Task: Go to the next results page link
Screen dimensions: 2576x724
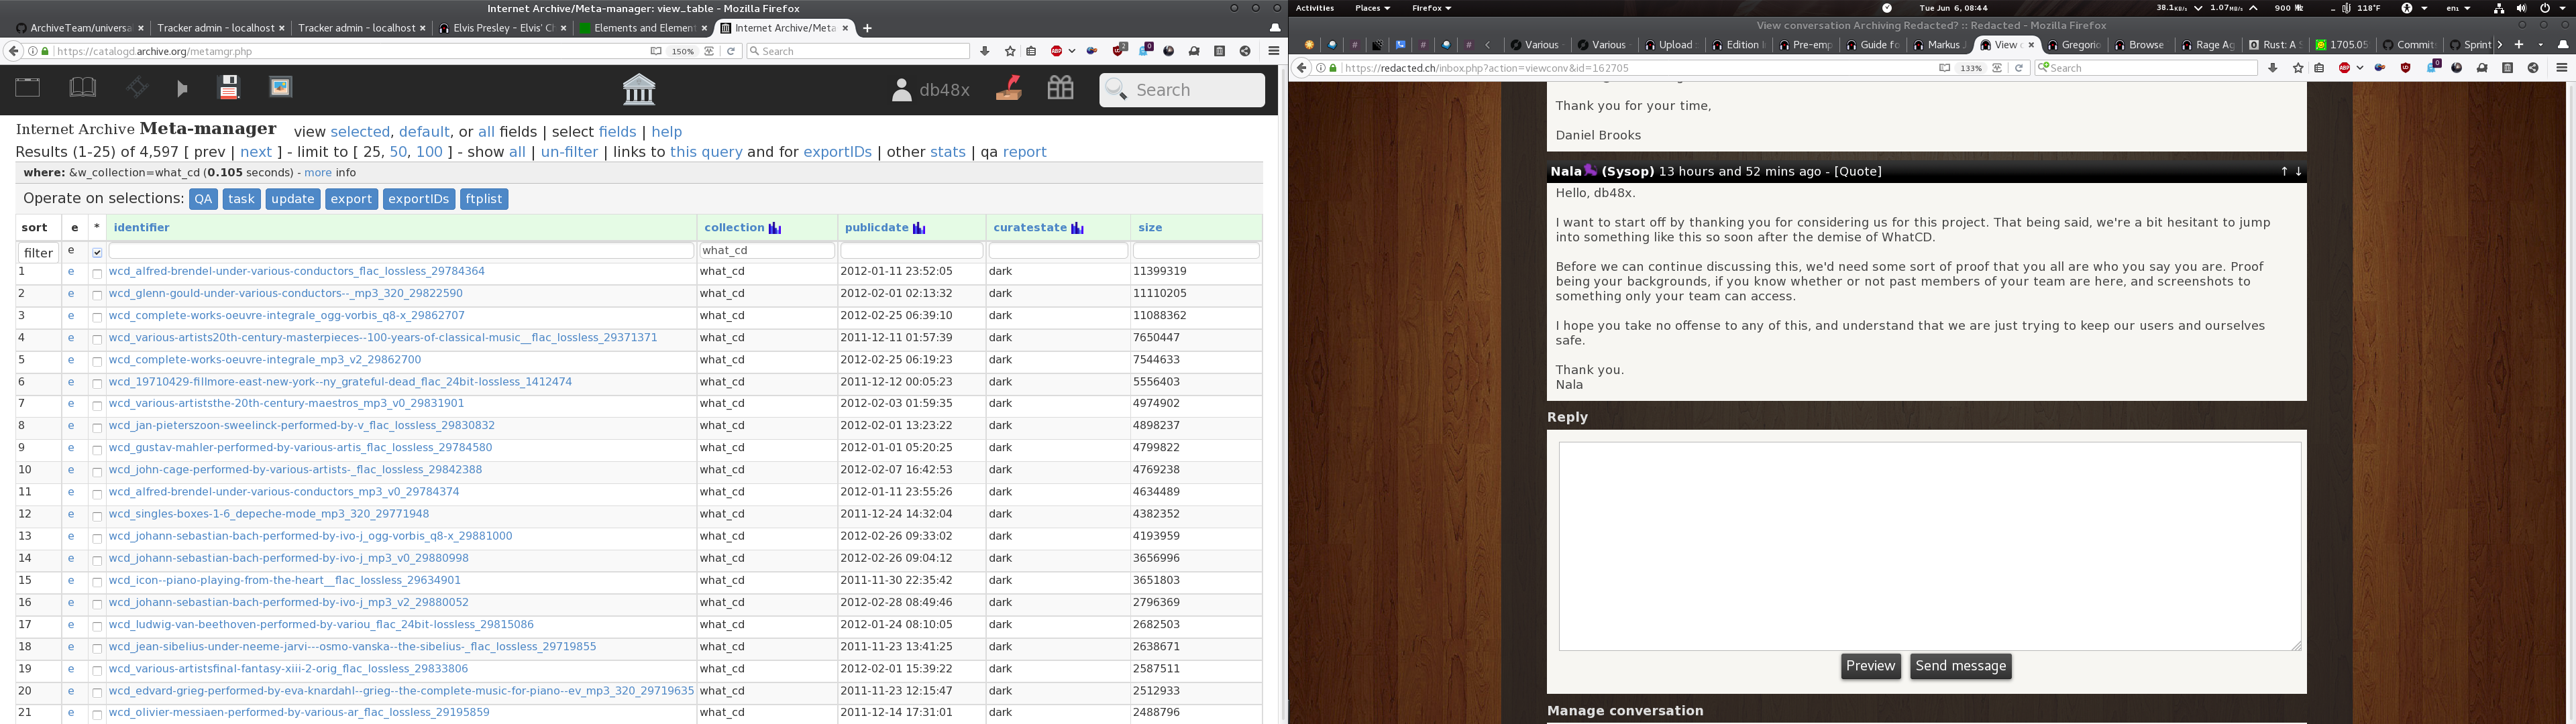Action: click(x=256, y=152)
